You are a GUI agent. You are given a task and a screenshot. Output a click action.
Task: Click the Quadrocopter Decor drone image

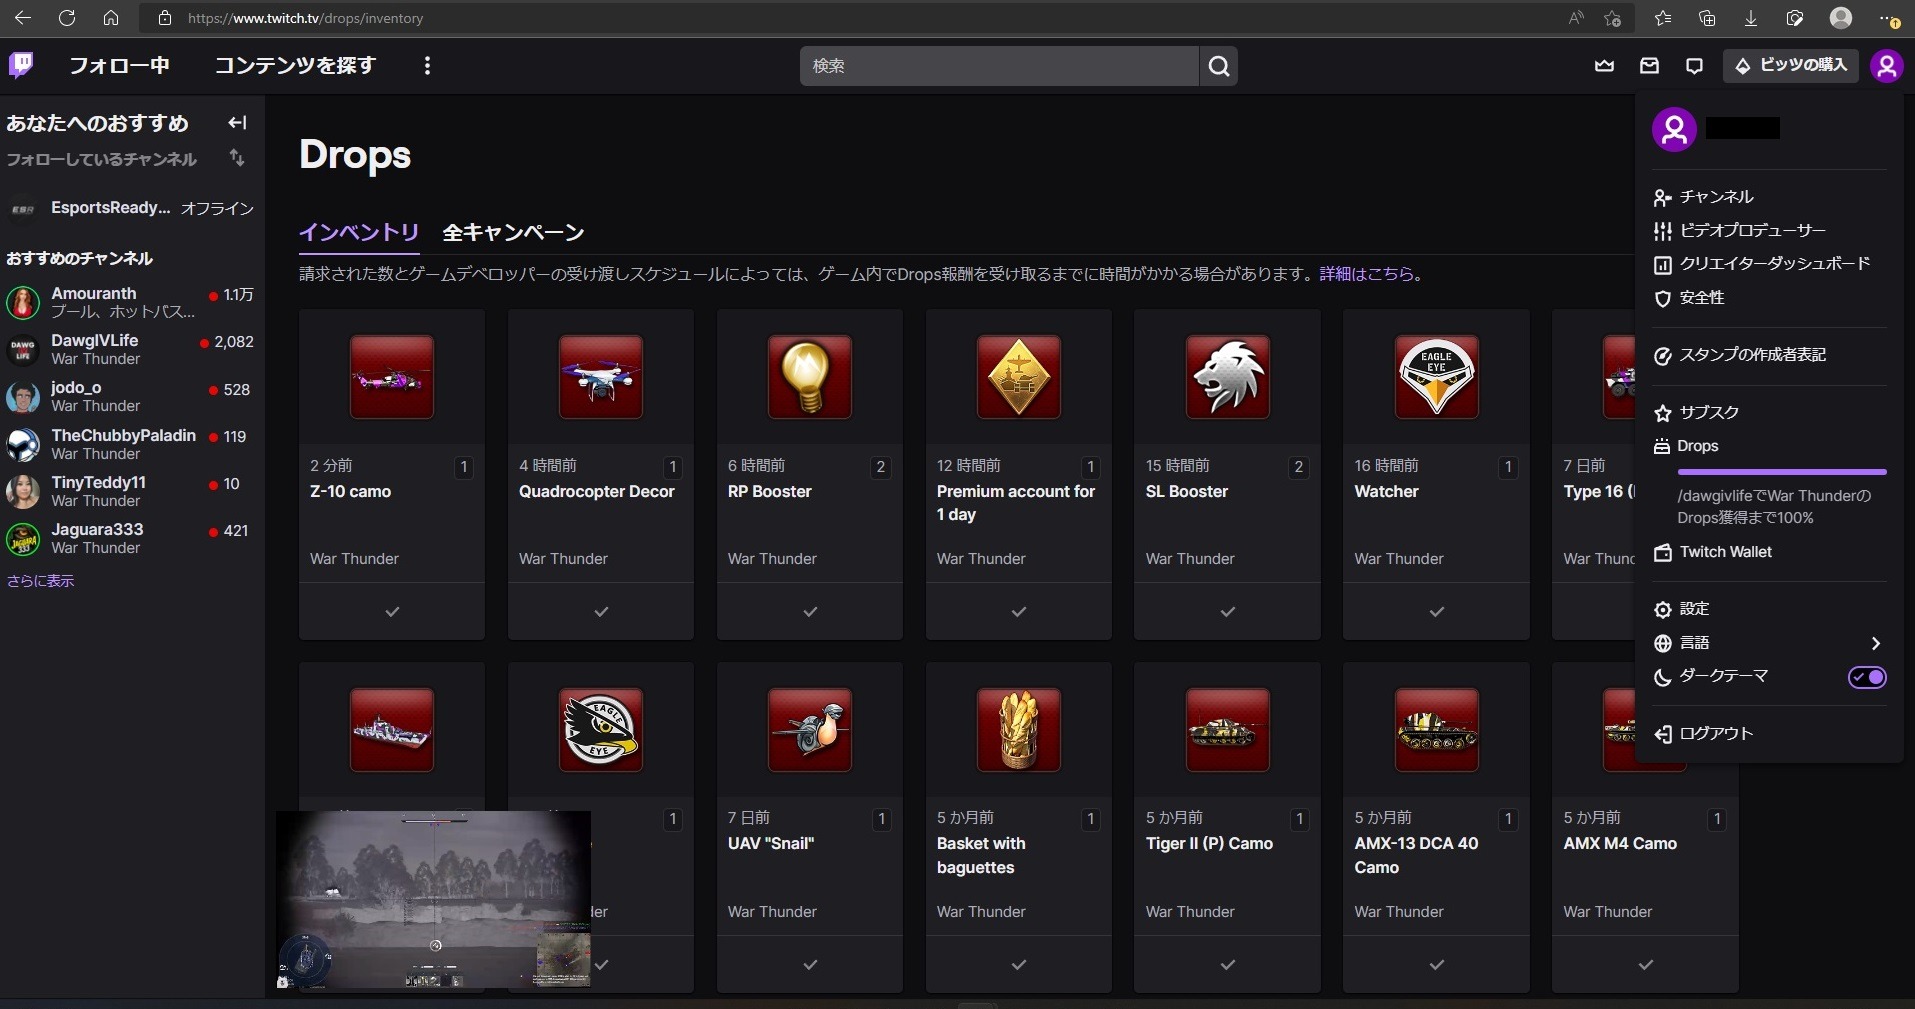point(601,377)
